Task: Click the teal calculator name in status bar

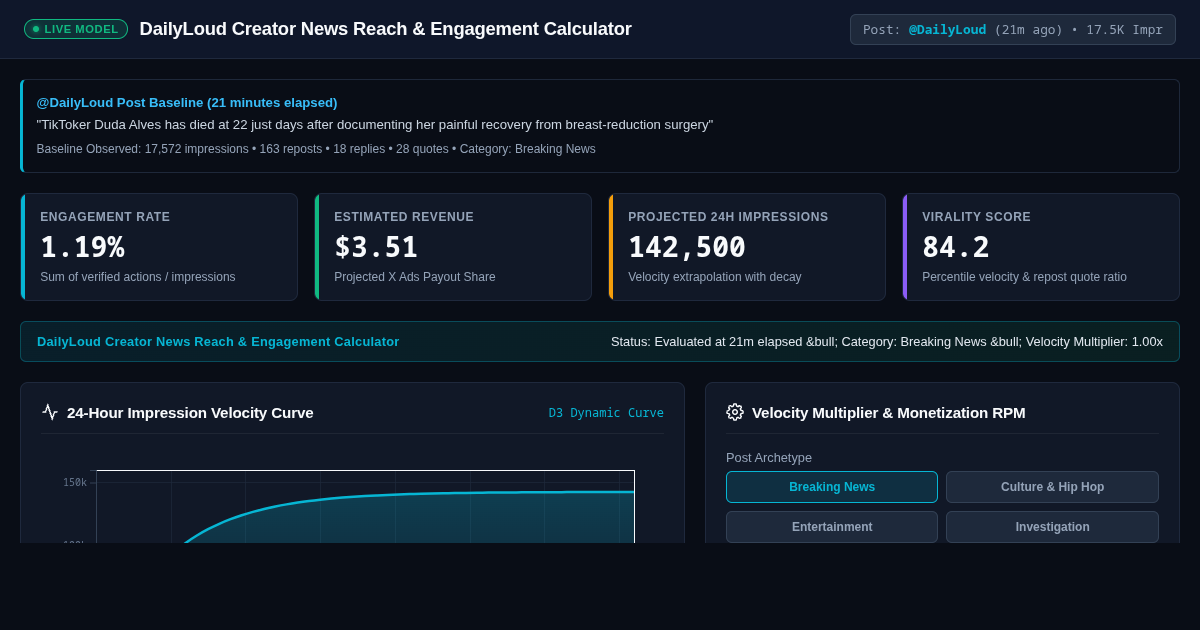Action: (218, 341)
